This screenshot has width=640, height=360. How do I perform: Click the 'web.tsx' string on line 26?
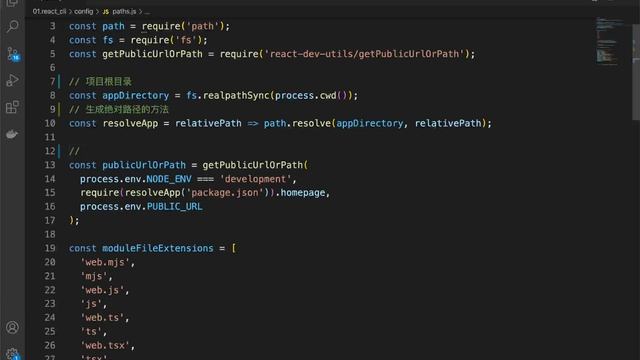(x=105, y=345)
